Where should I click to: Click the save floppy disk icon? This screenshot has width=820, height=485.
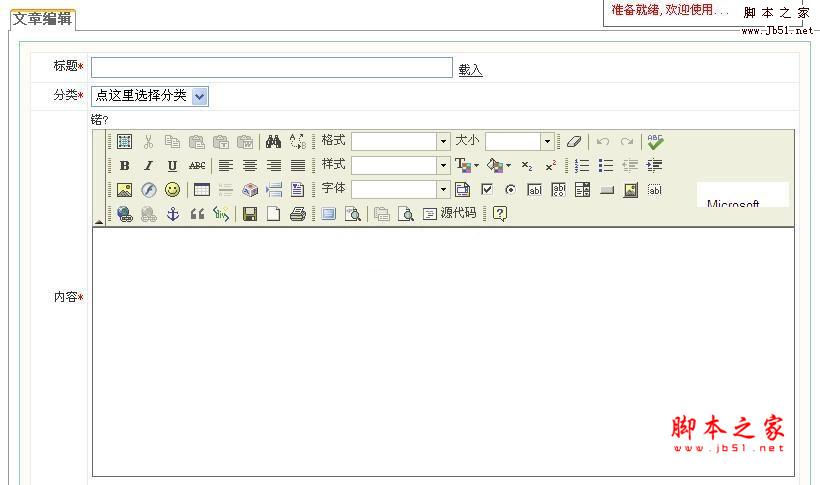click(250, 214)
